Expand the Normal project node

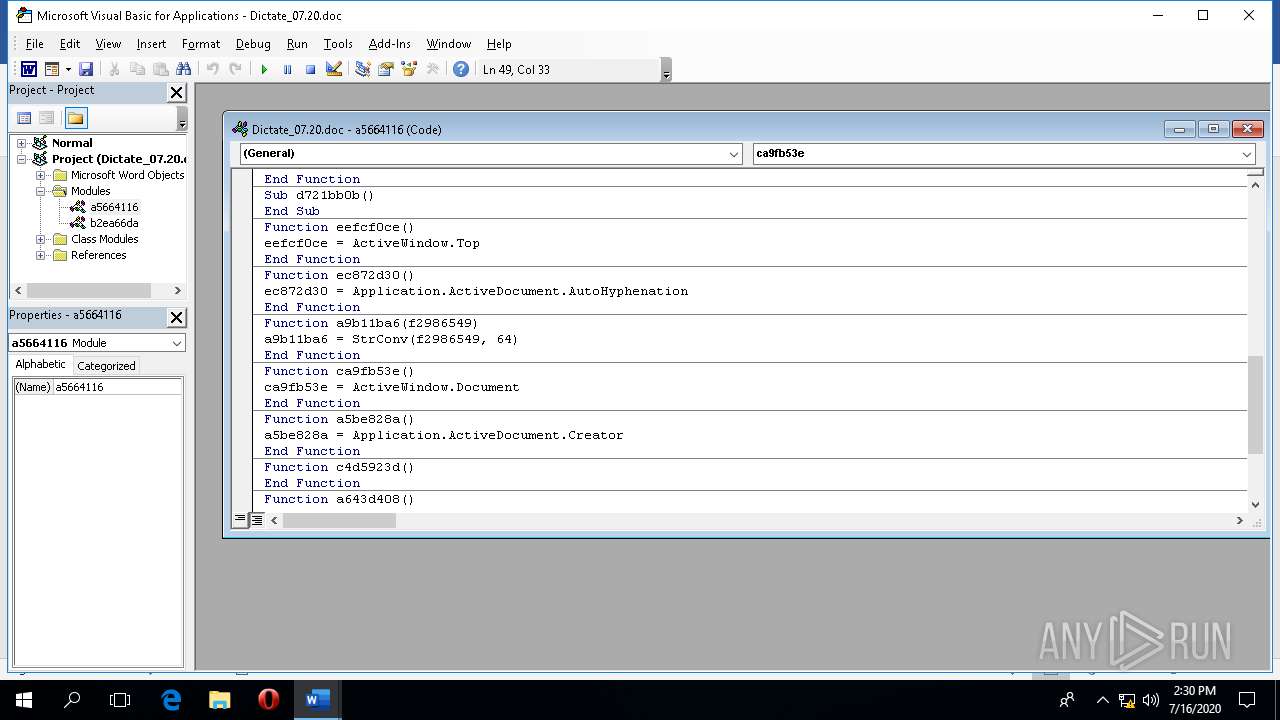(21, 143)
